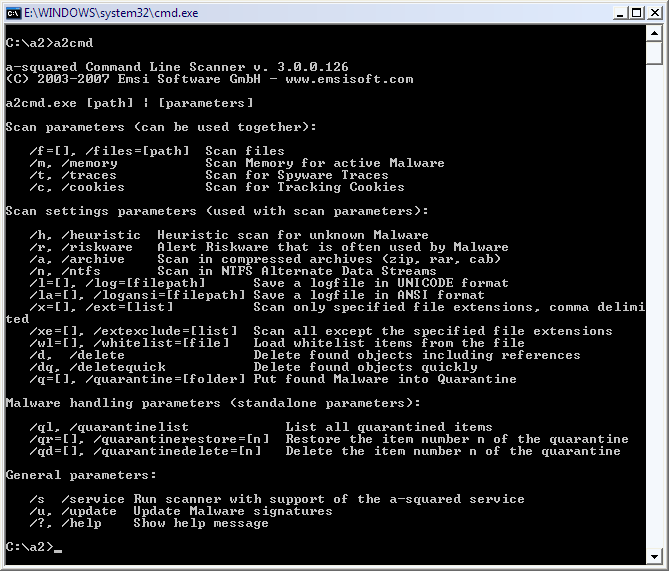The image size is (669, 571).
Task: Click 'Load whitelist items from the file' text
Action: coord(389,343)
